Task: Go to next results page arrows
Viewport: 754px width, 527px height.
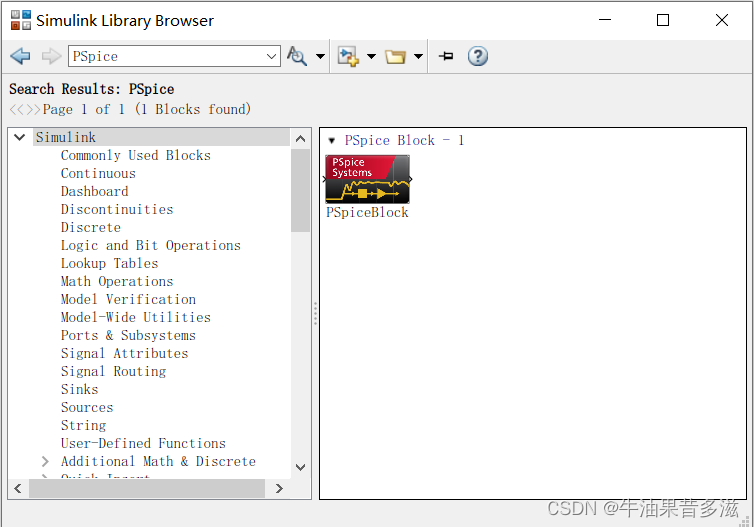Action: tap(33, 110)
